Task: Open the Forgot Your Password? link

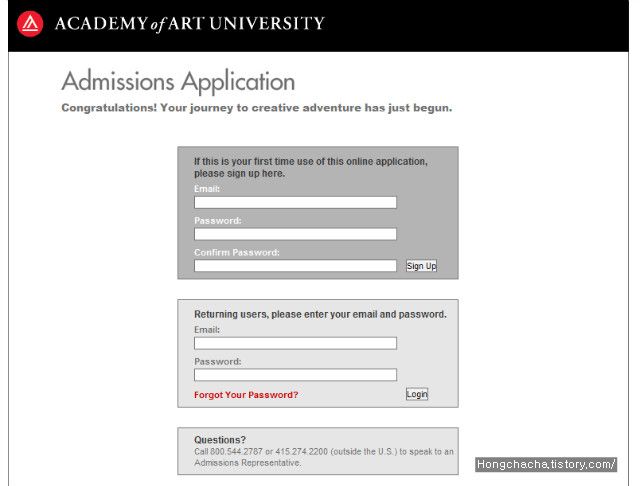Action: (246, 395)
